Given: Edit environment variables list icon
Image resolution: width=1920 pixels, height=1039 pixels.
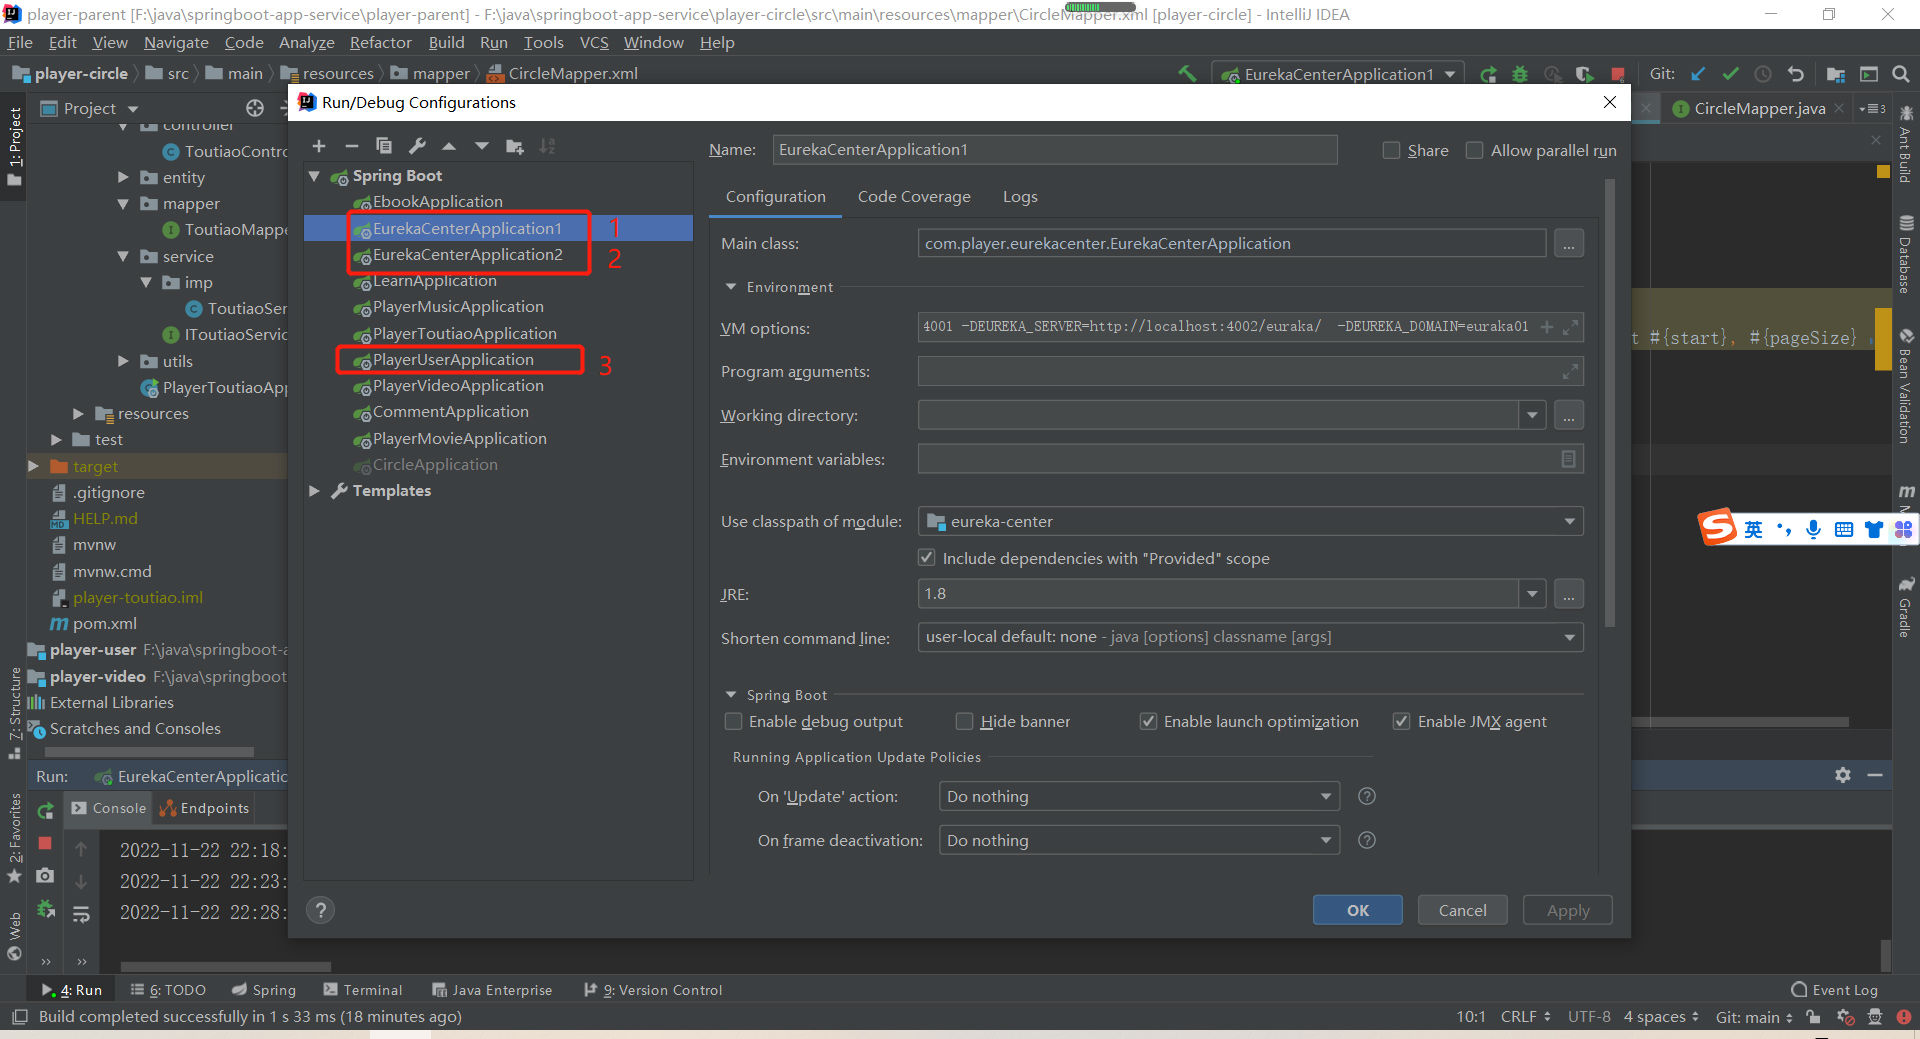Looking at the screenshot, I should (x=1568, y=459).
